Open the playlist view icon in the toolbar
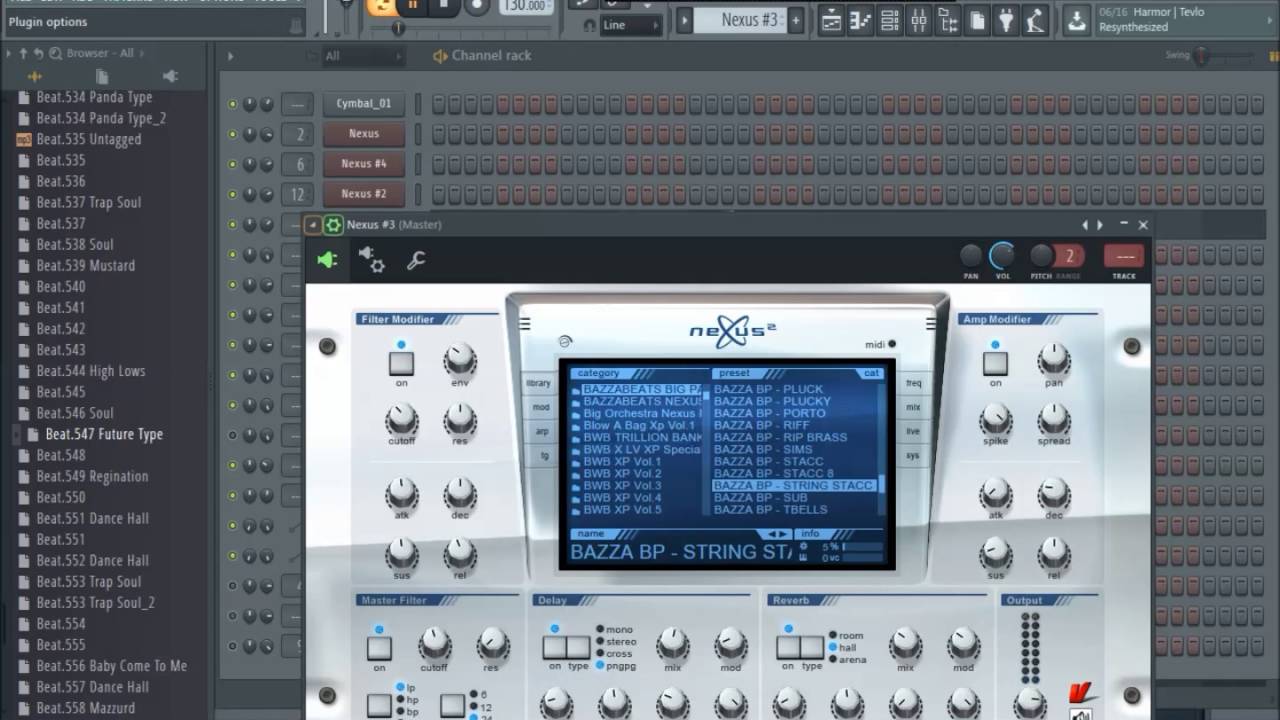 click(x=831, y=20)
